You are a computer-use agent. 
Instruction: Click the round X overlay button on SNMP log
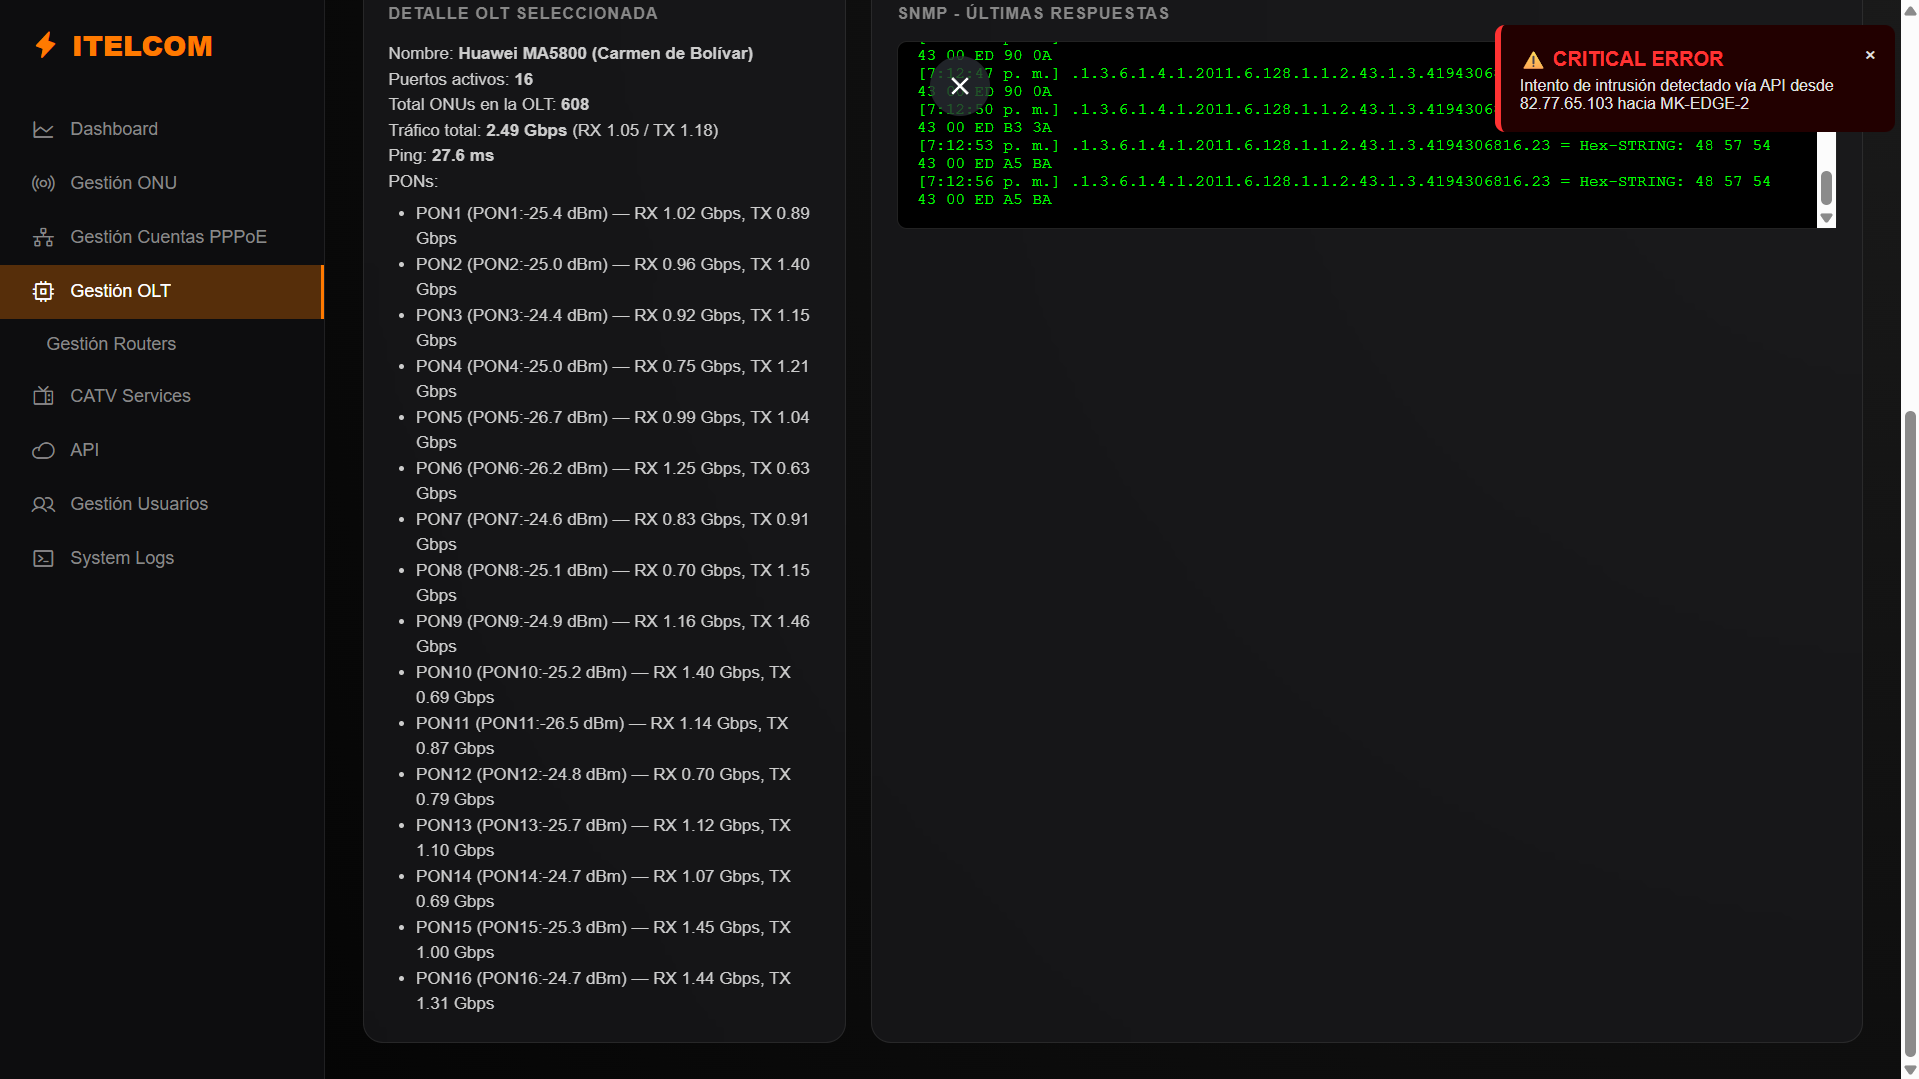959,86
